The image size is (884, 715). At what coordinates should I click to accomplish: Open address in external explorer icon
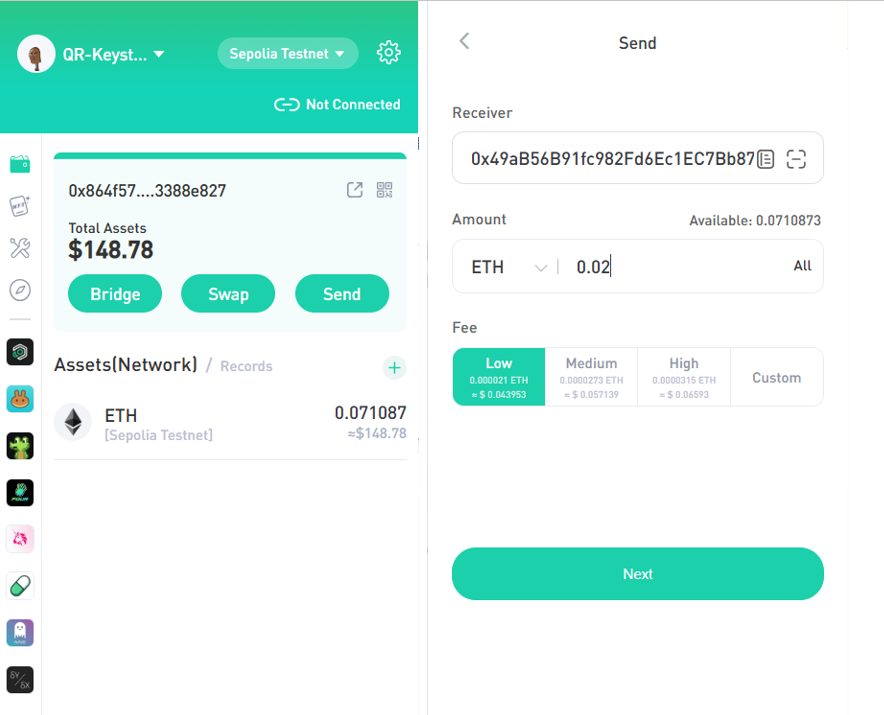355,190
